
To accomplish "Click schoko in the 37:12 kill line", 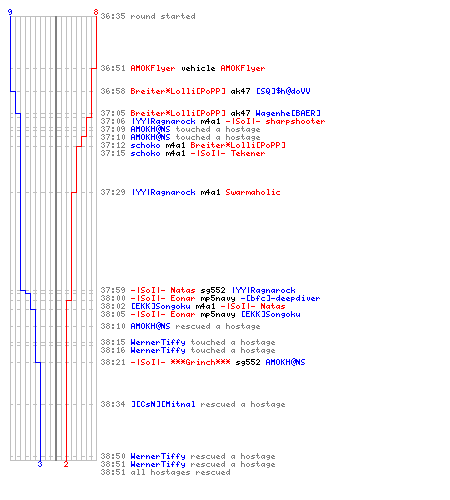I will [145, 145].
